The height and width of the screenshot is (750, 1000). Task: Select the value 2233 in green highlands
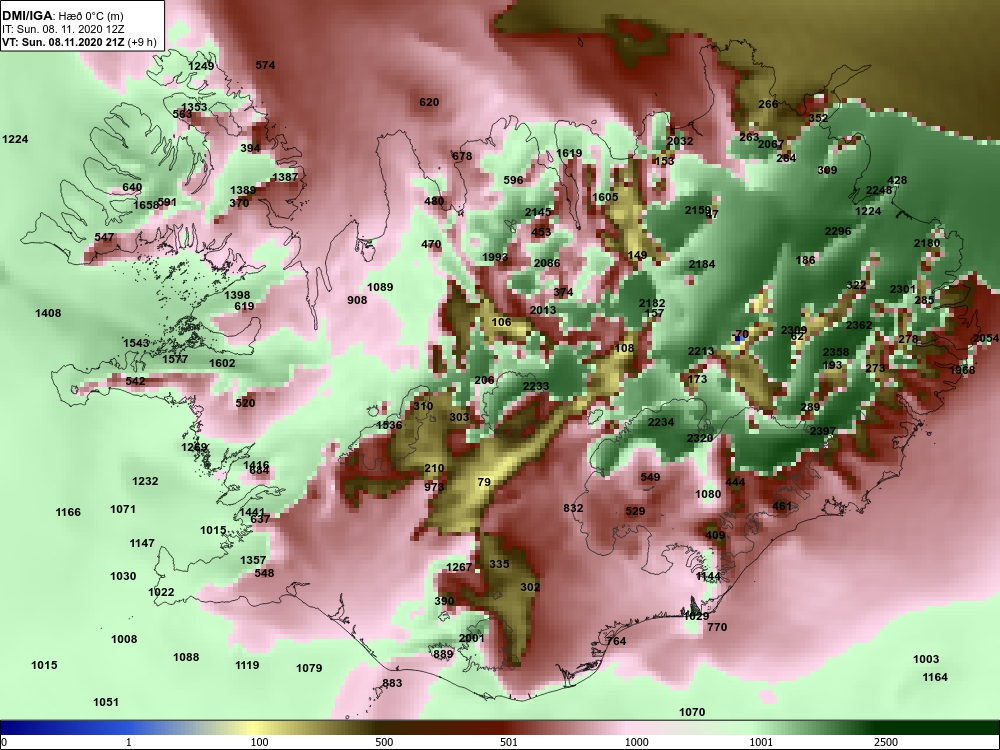point(536,386)
